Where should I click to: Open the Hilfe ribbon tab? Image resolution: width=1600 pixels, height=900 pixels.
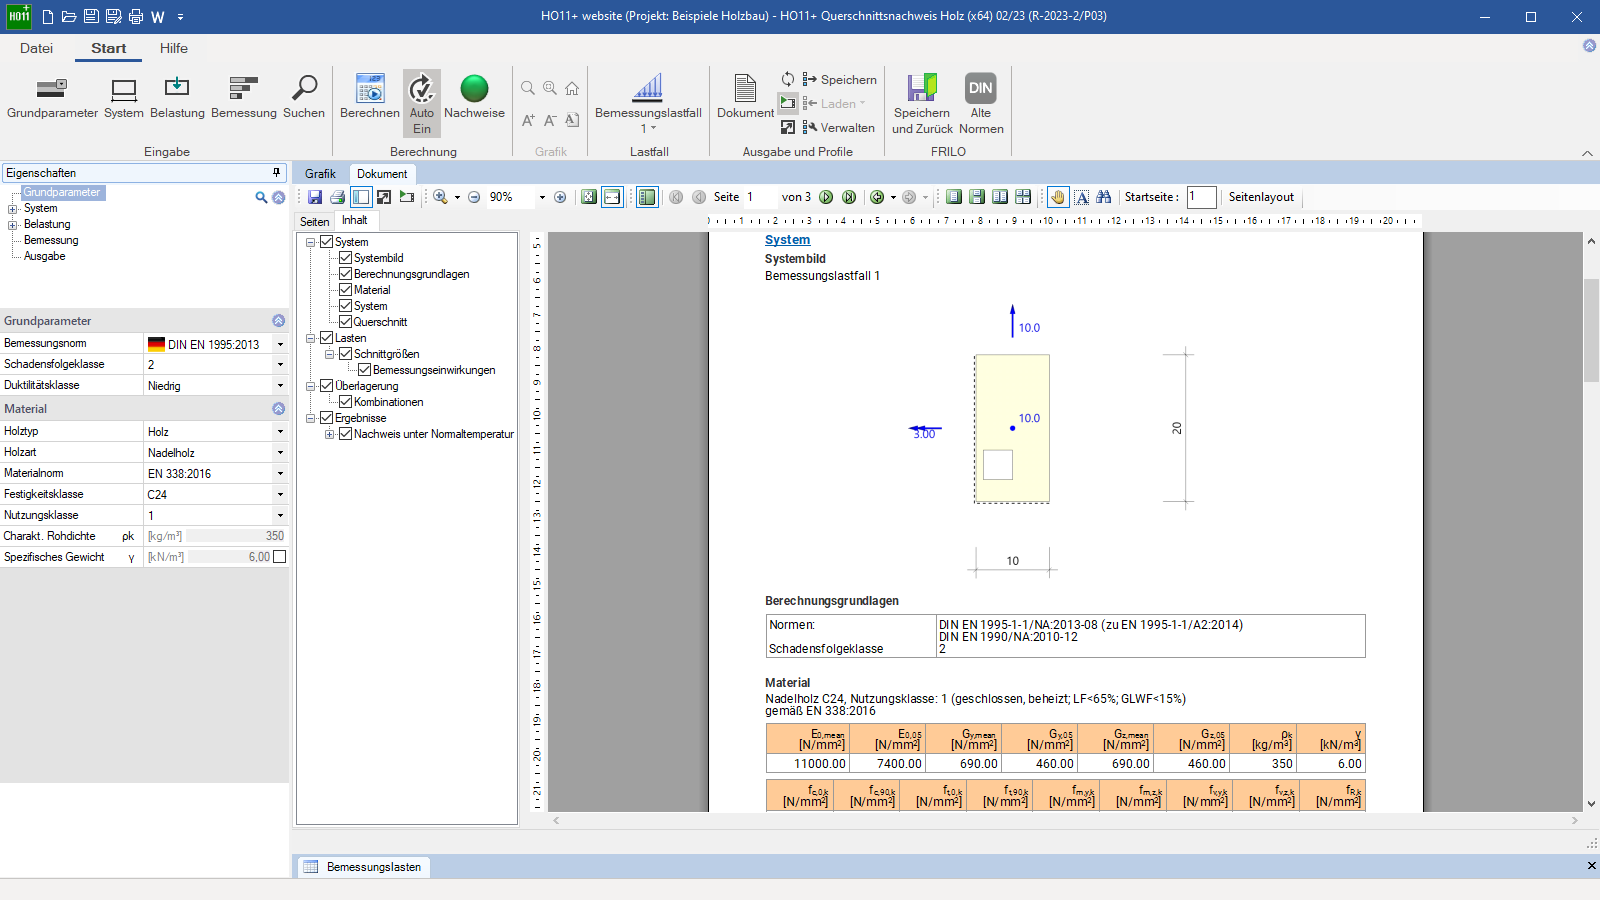pyautogui.click(x=174, y=48)
